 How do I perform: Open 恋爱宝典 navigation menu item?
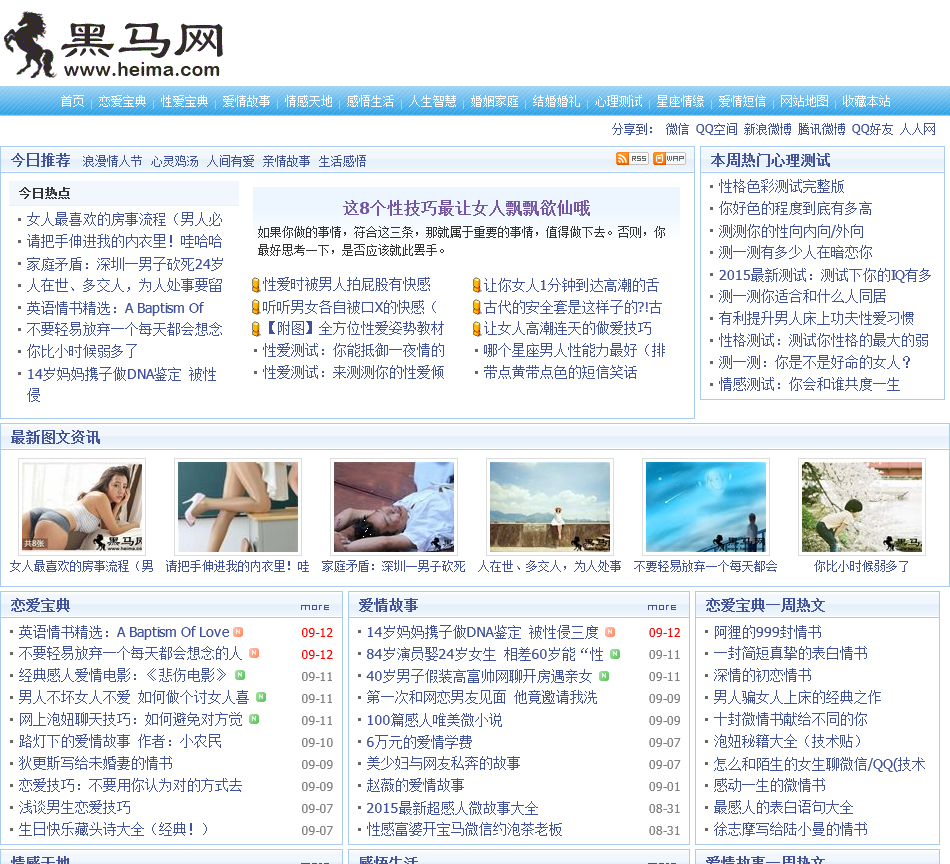coord(122,101)
